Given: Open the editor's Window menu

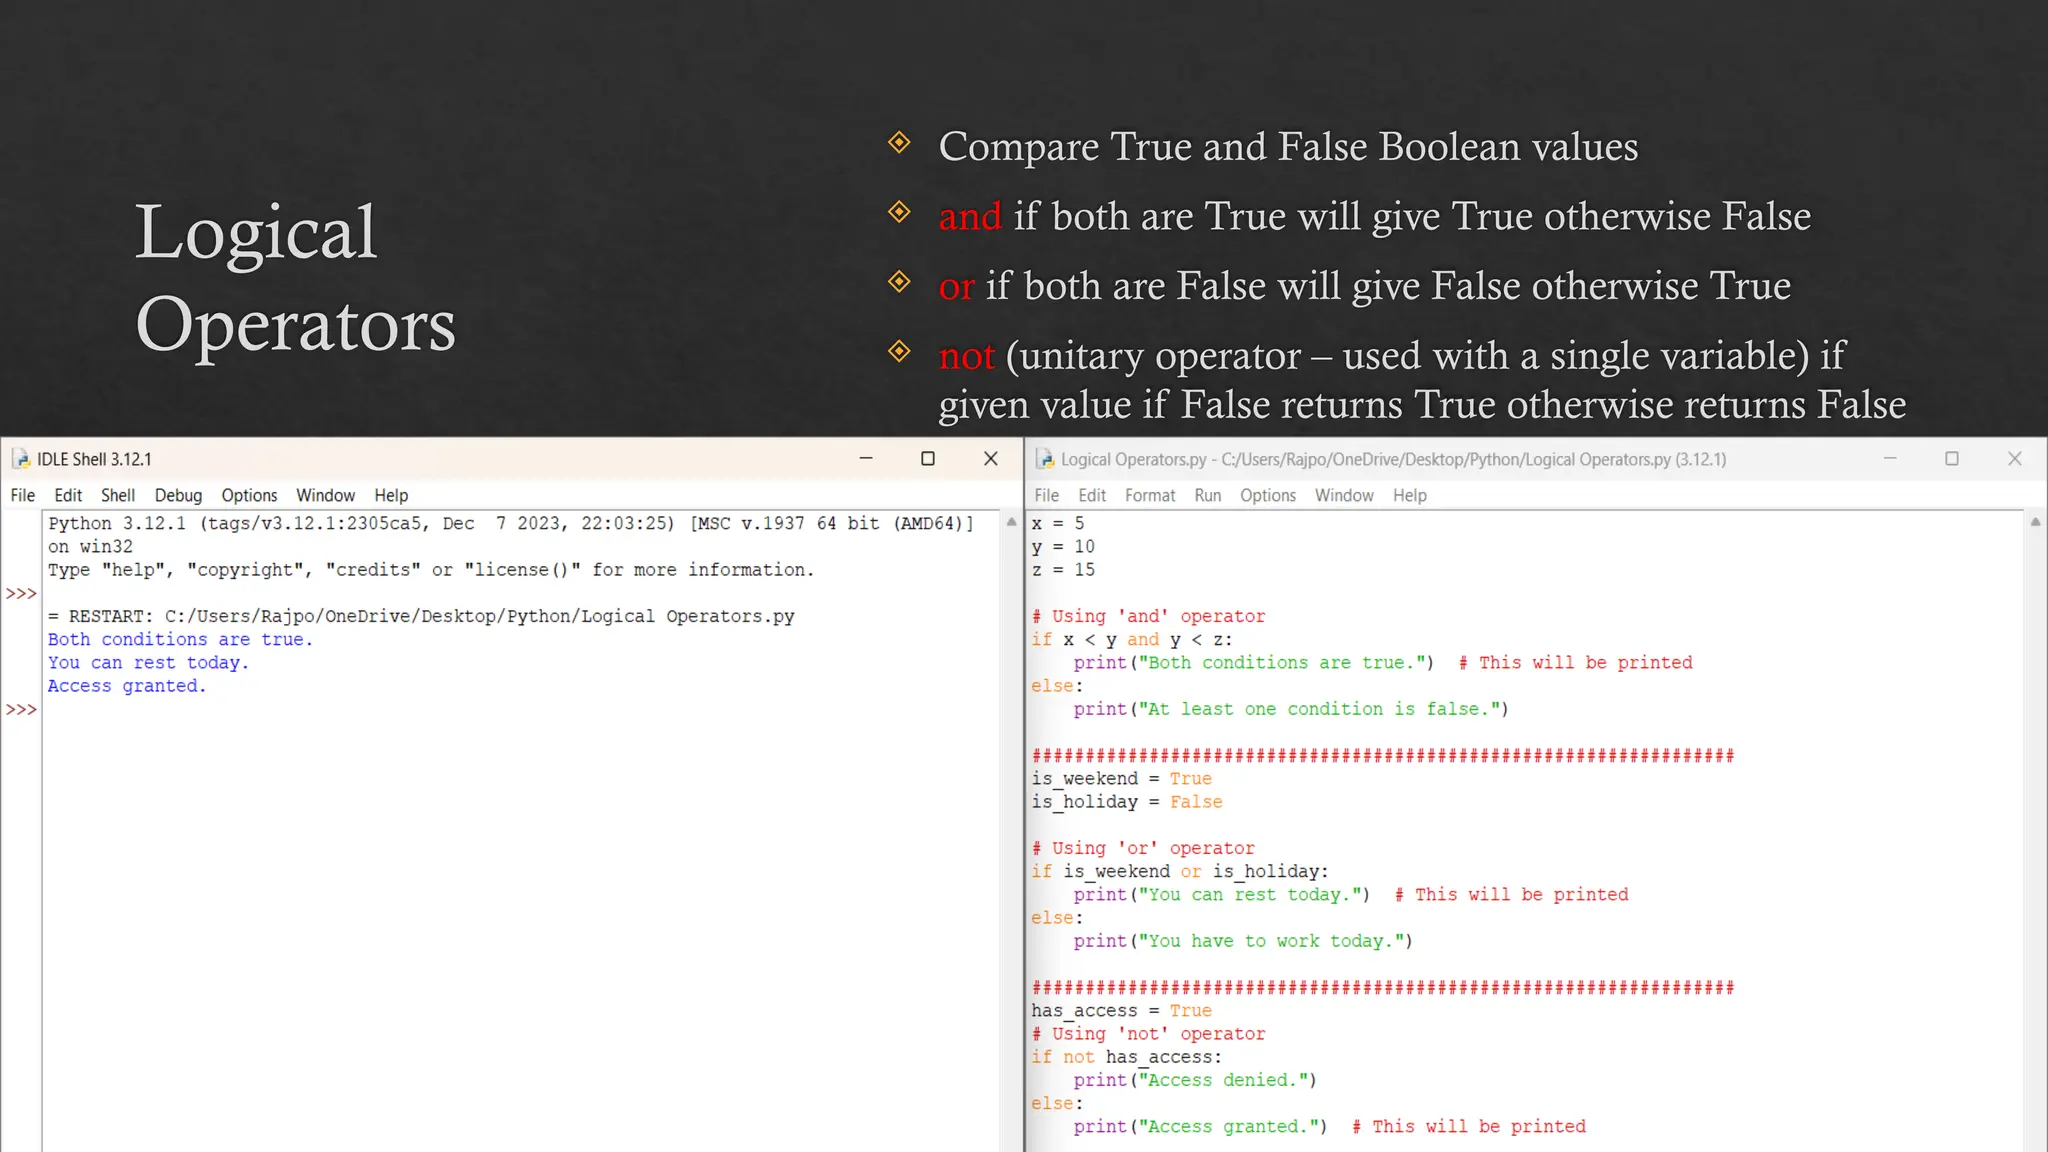Looking at the screenshot, I should coord(1343,495).
